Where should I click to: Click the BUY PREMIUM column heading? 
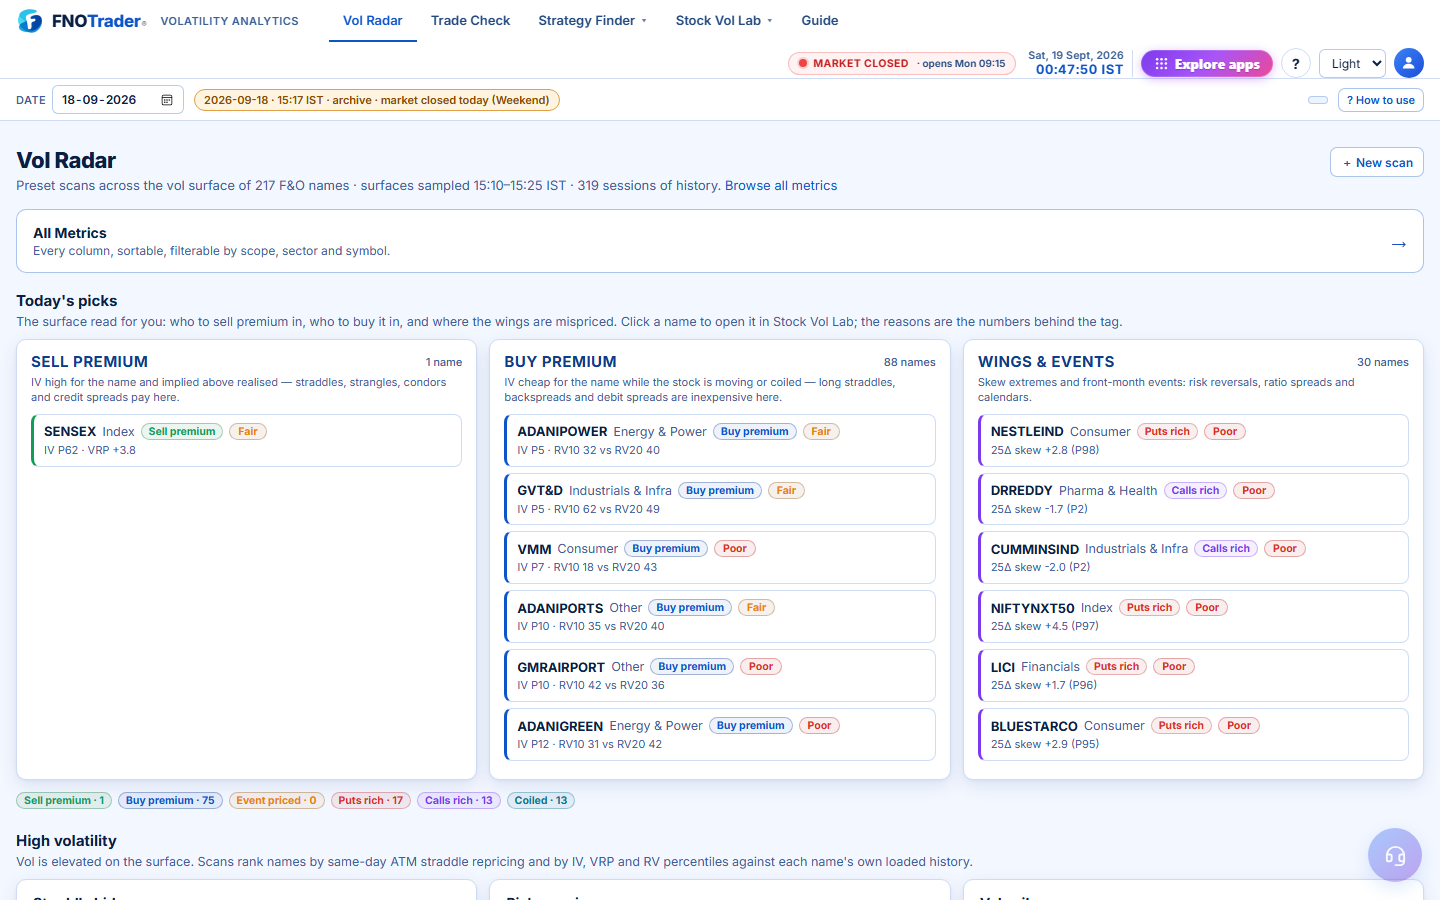[560, 362]
